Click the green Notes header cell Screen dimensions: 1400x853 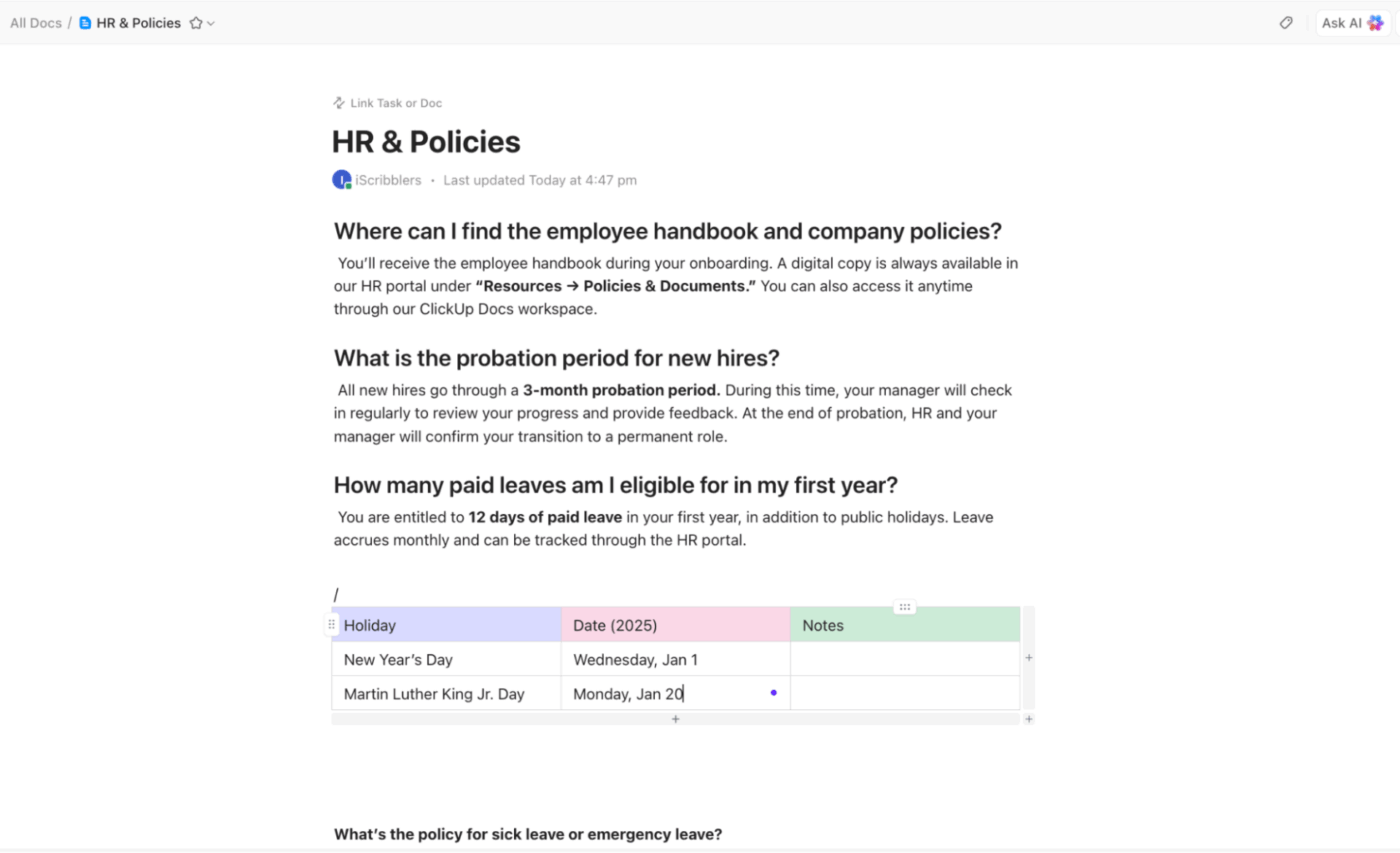pos(905,625)
